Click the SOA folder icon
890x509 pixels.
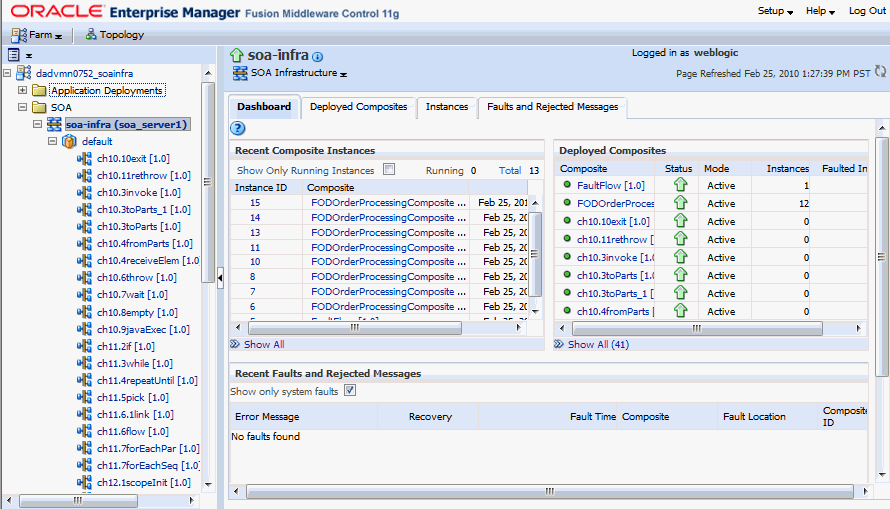[39, 107]
